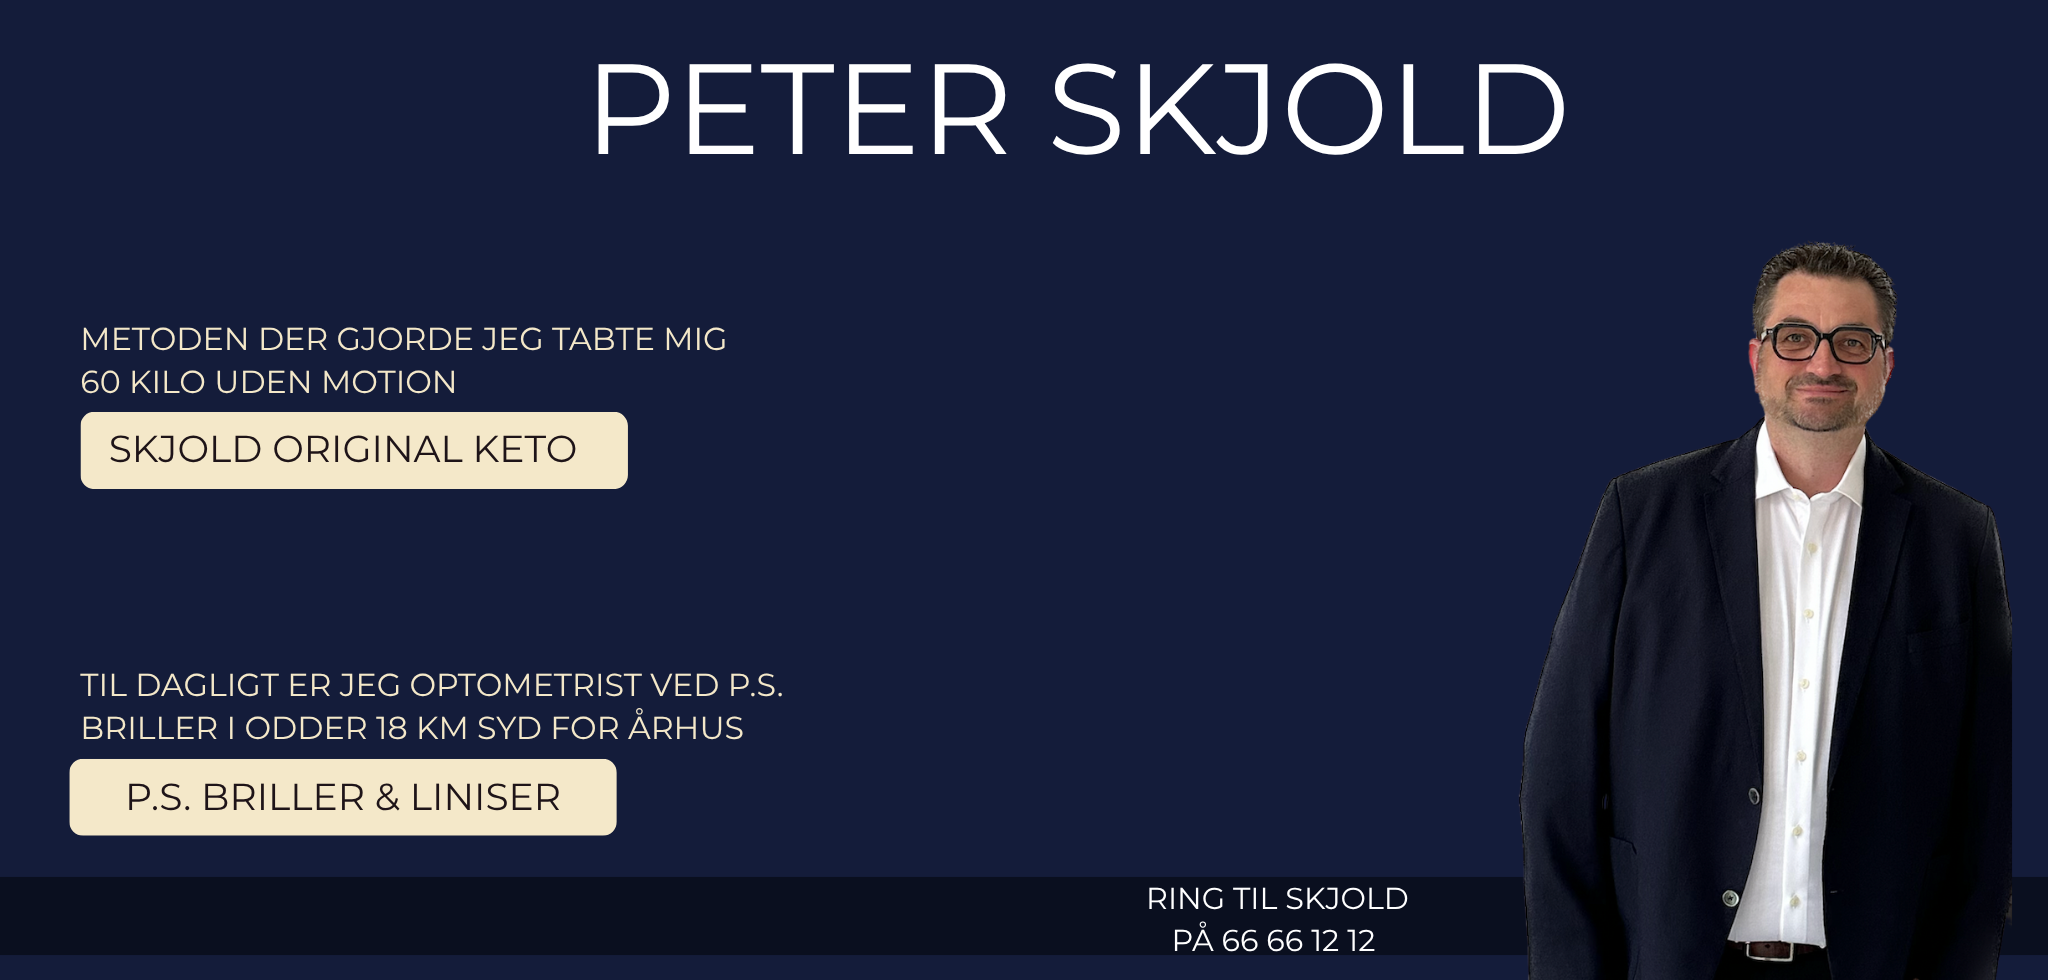Click the man's hair in the portrait
The width and height of the screenshot is (2048, 980).
(x=1825, y=275)
